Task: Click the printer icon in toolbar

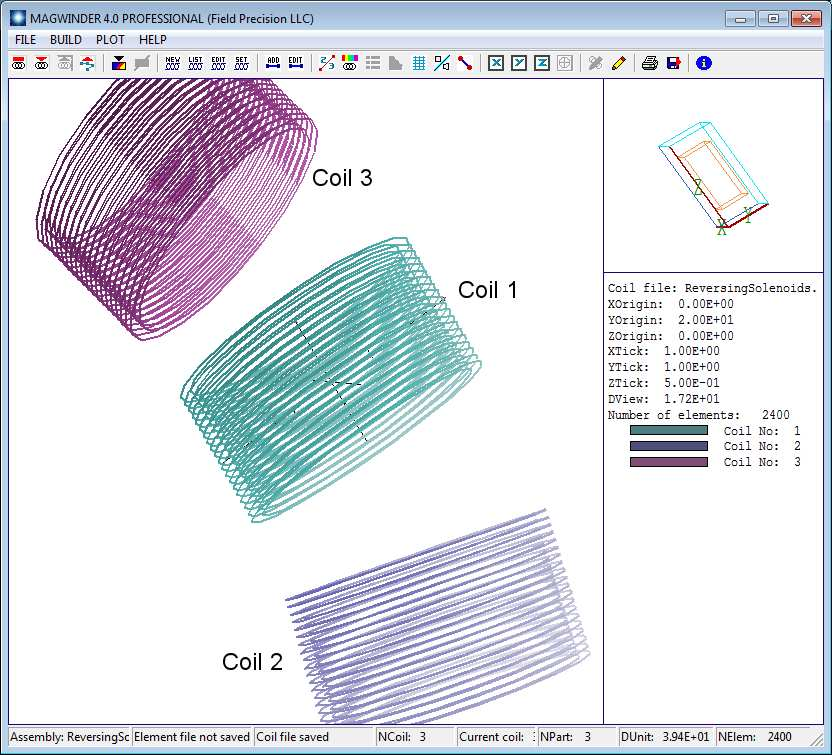Action: click(650, 63)
